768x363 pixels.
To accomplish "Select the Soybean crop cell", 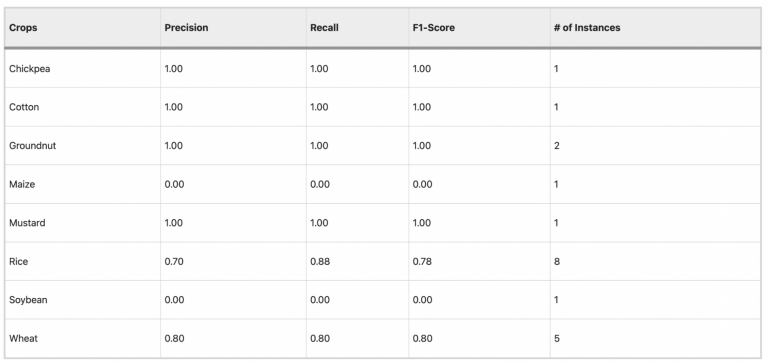I will [x=28, y=300].
